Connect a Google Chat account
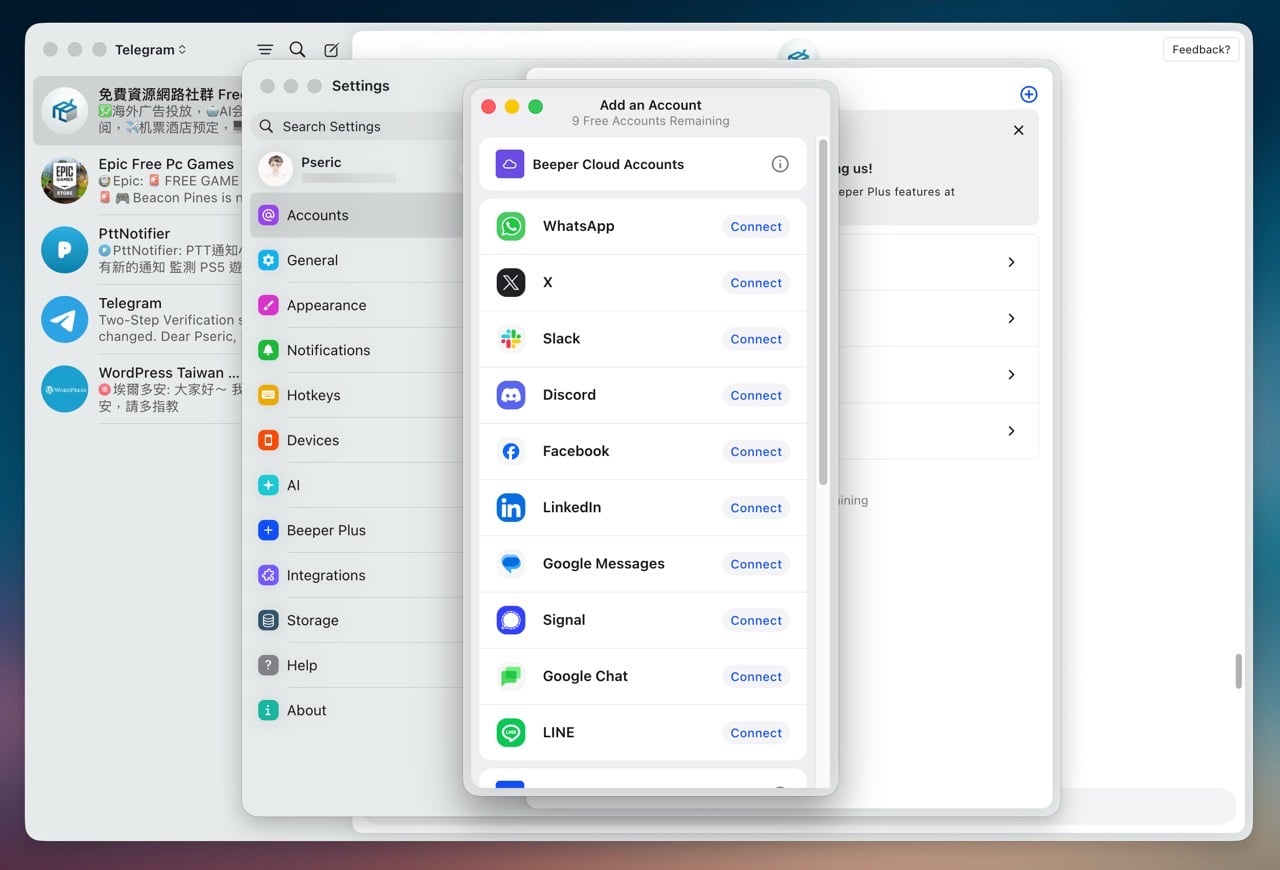Screen dimensions: 1280x870 (x=756, y=677)
